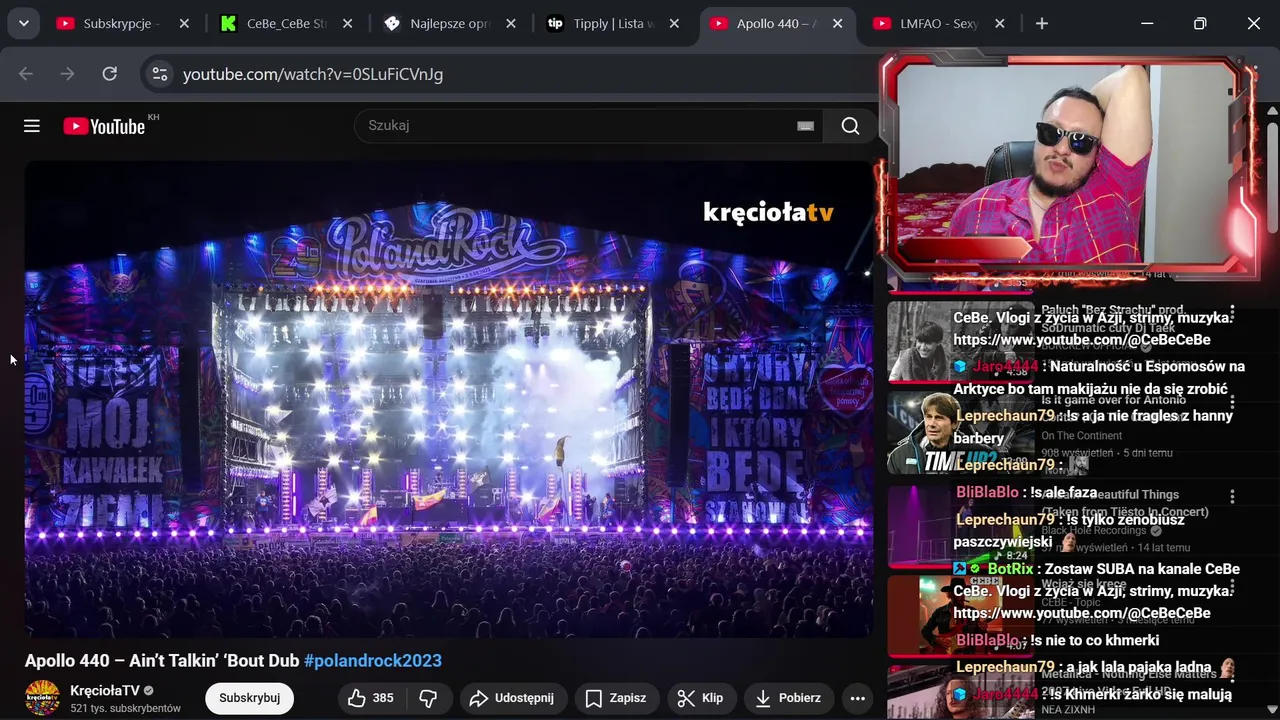The image size is (1280, 720).
Task: Expand the tab search dropdown arrow
Action: click(23, 23)
